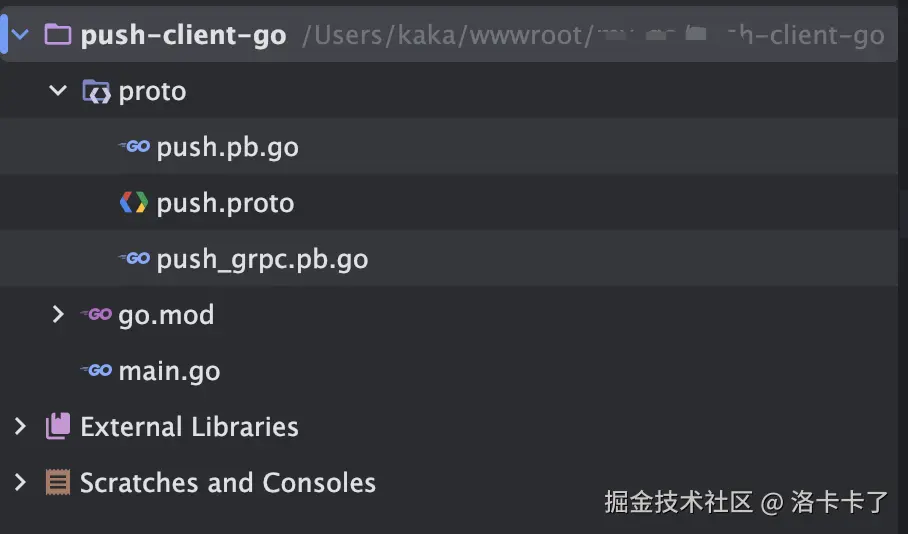Image resolution: width=908 pixels, height=534 pixels.
Task: Collapse the proto folder chevron
Action: pos(58,92)
